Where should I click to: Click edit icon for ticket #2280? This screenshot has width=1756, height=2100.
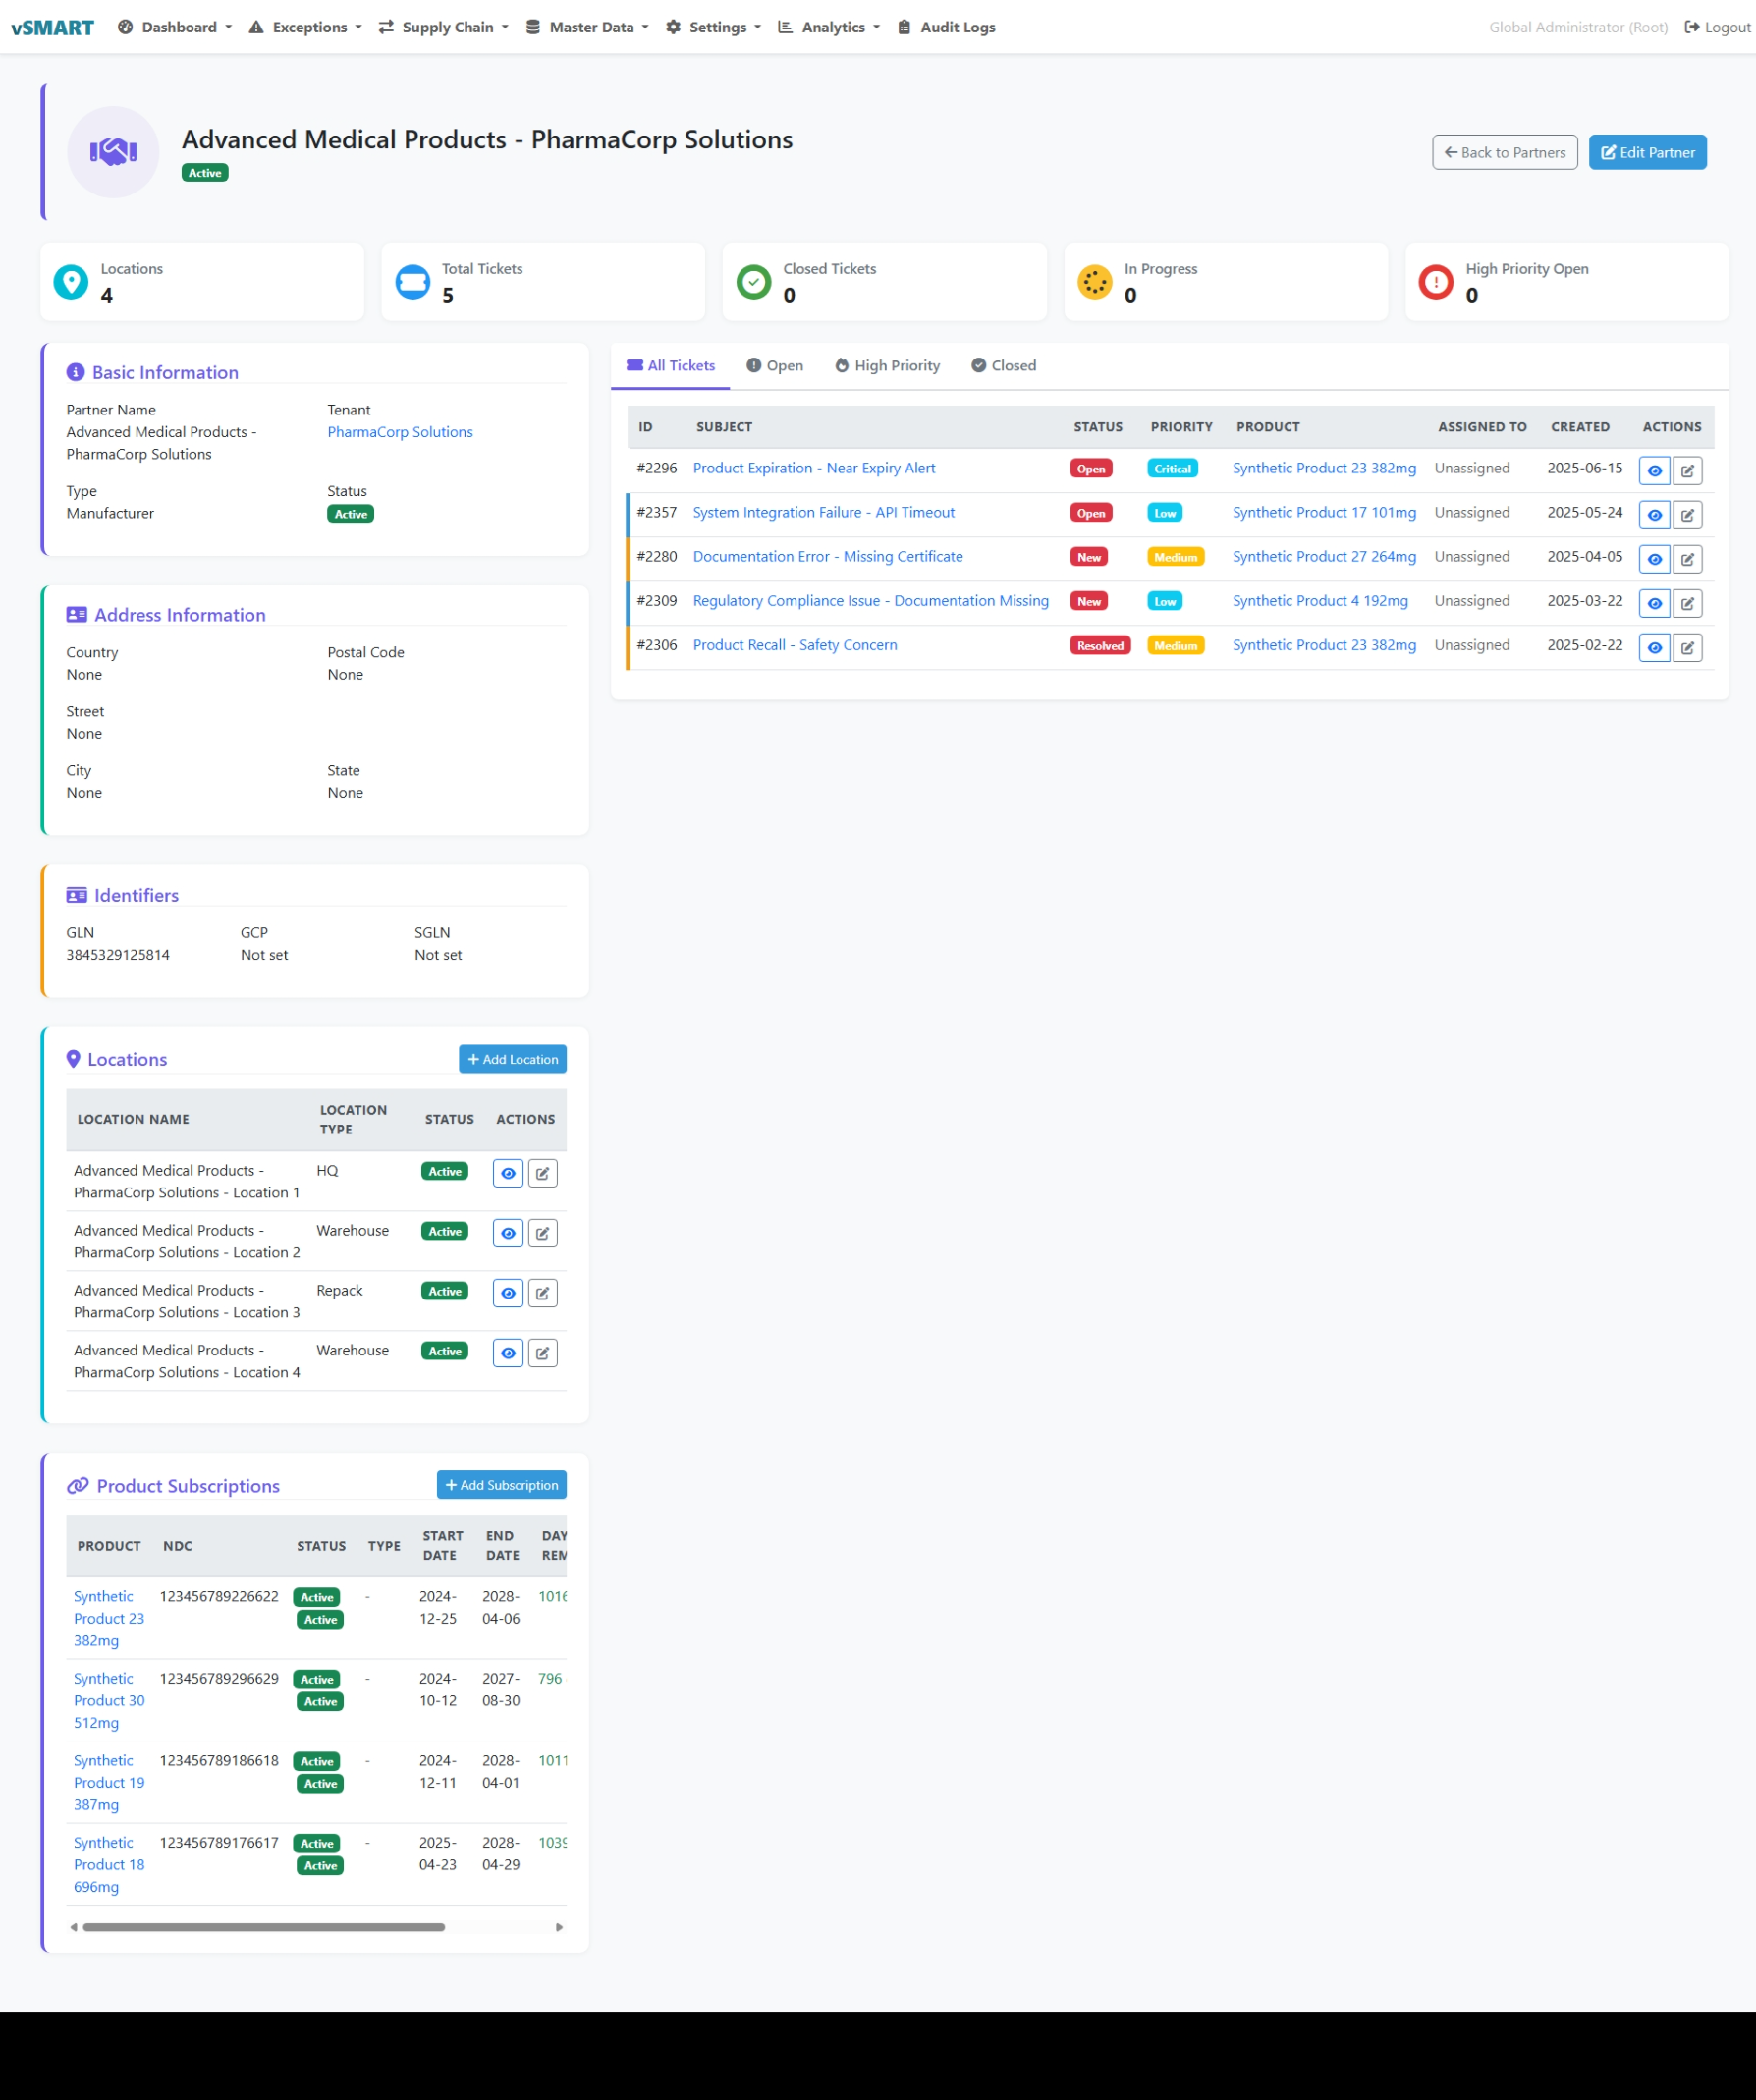[x=1687, y=559]
